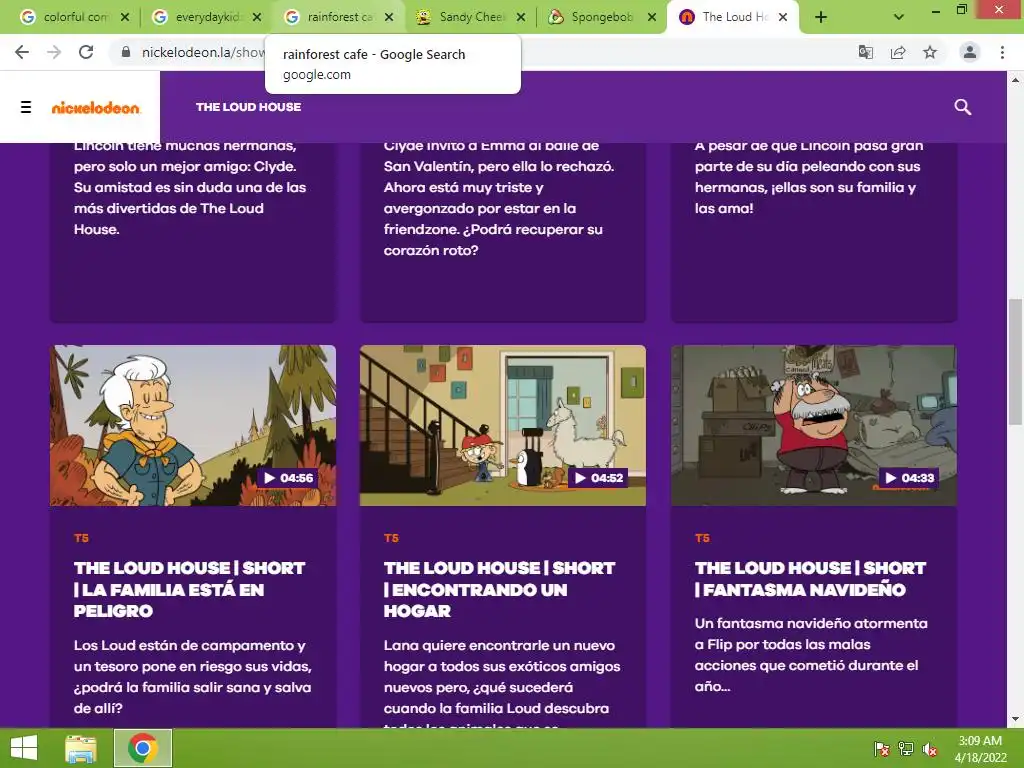Reload the page with the refresh icon

pyautogui.click(x=86, y=52)
